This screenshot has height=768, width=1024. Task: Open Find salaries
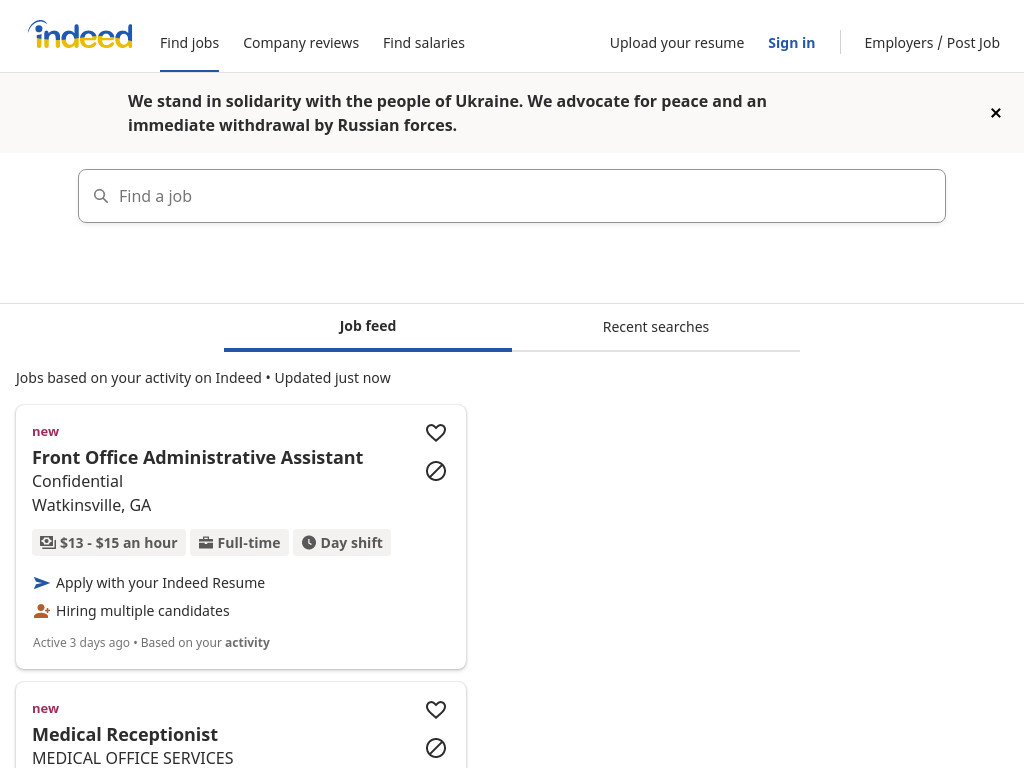pyautogui.click(x=424, y=43)
